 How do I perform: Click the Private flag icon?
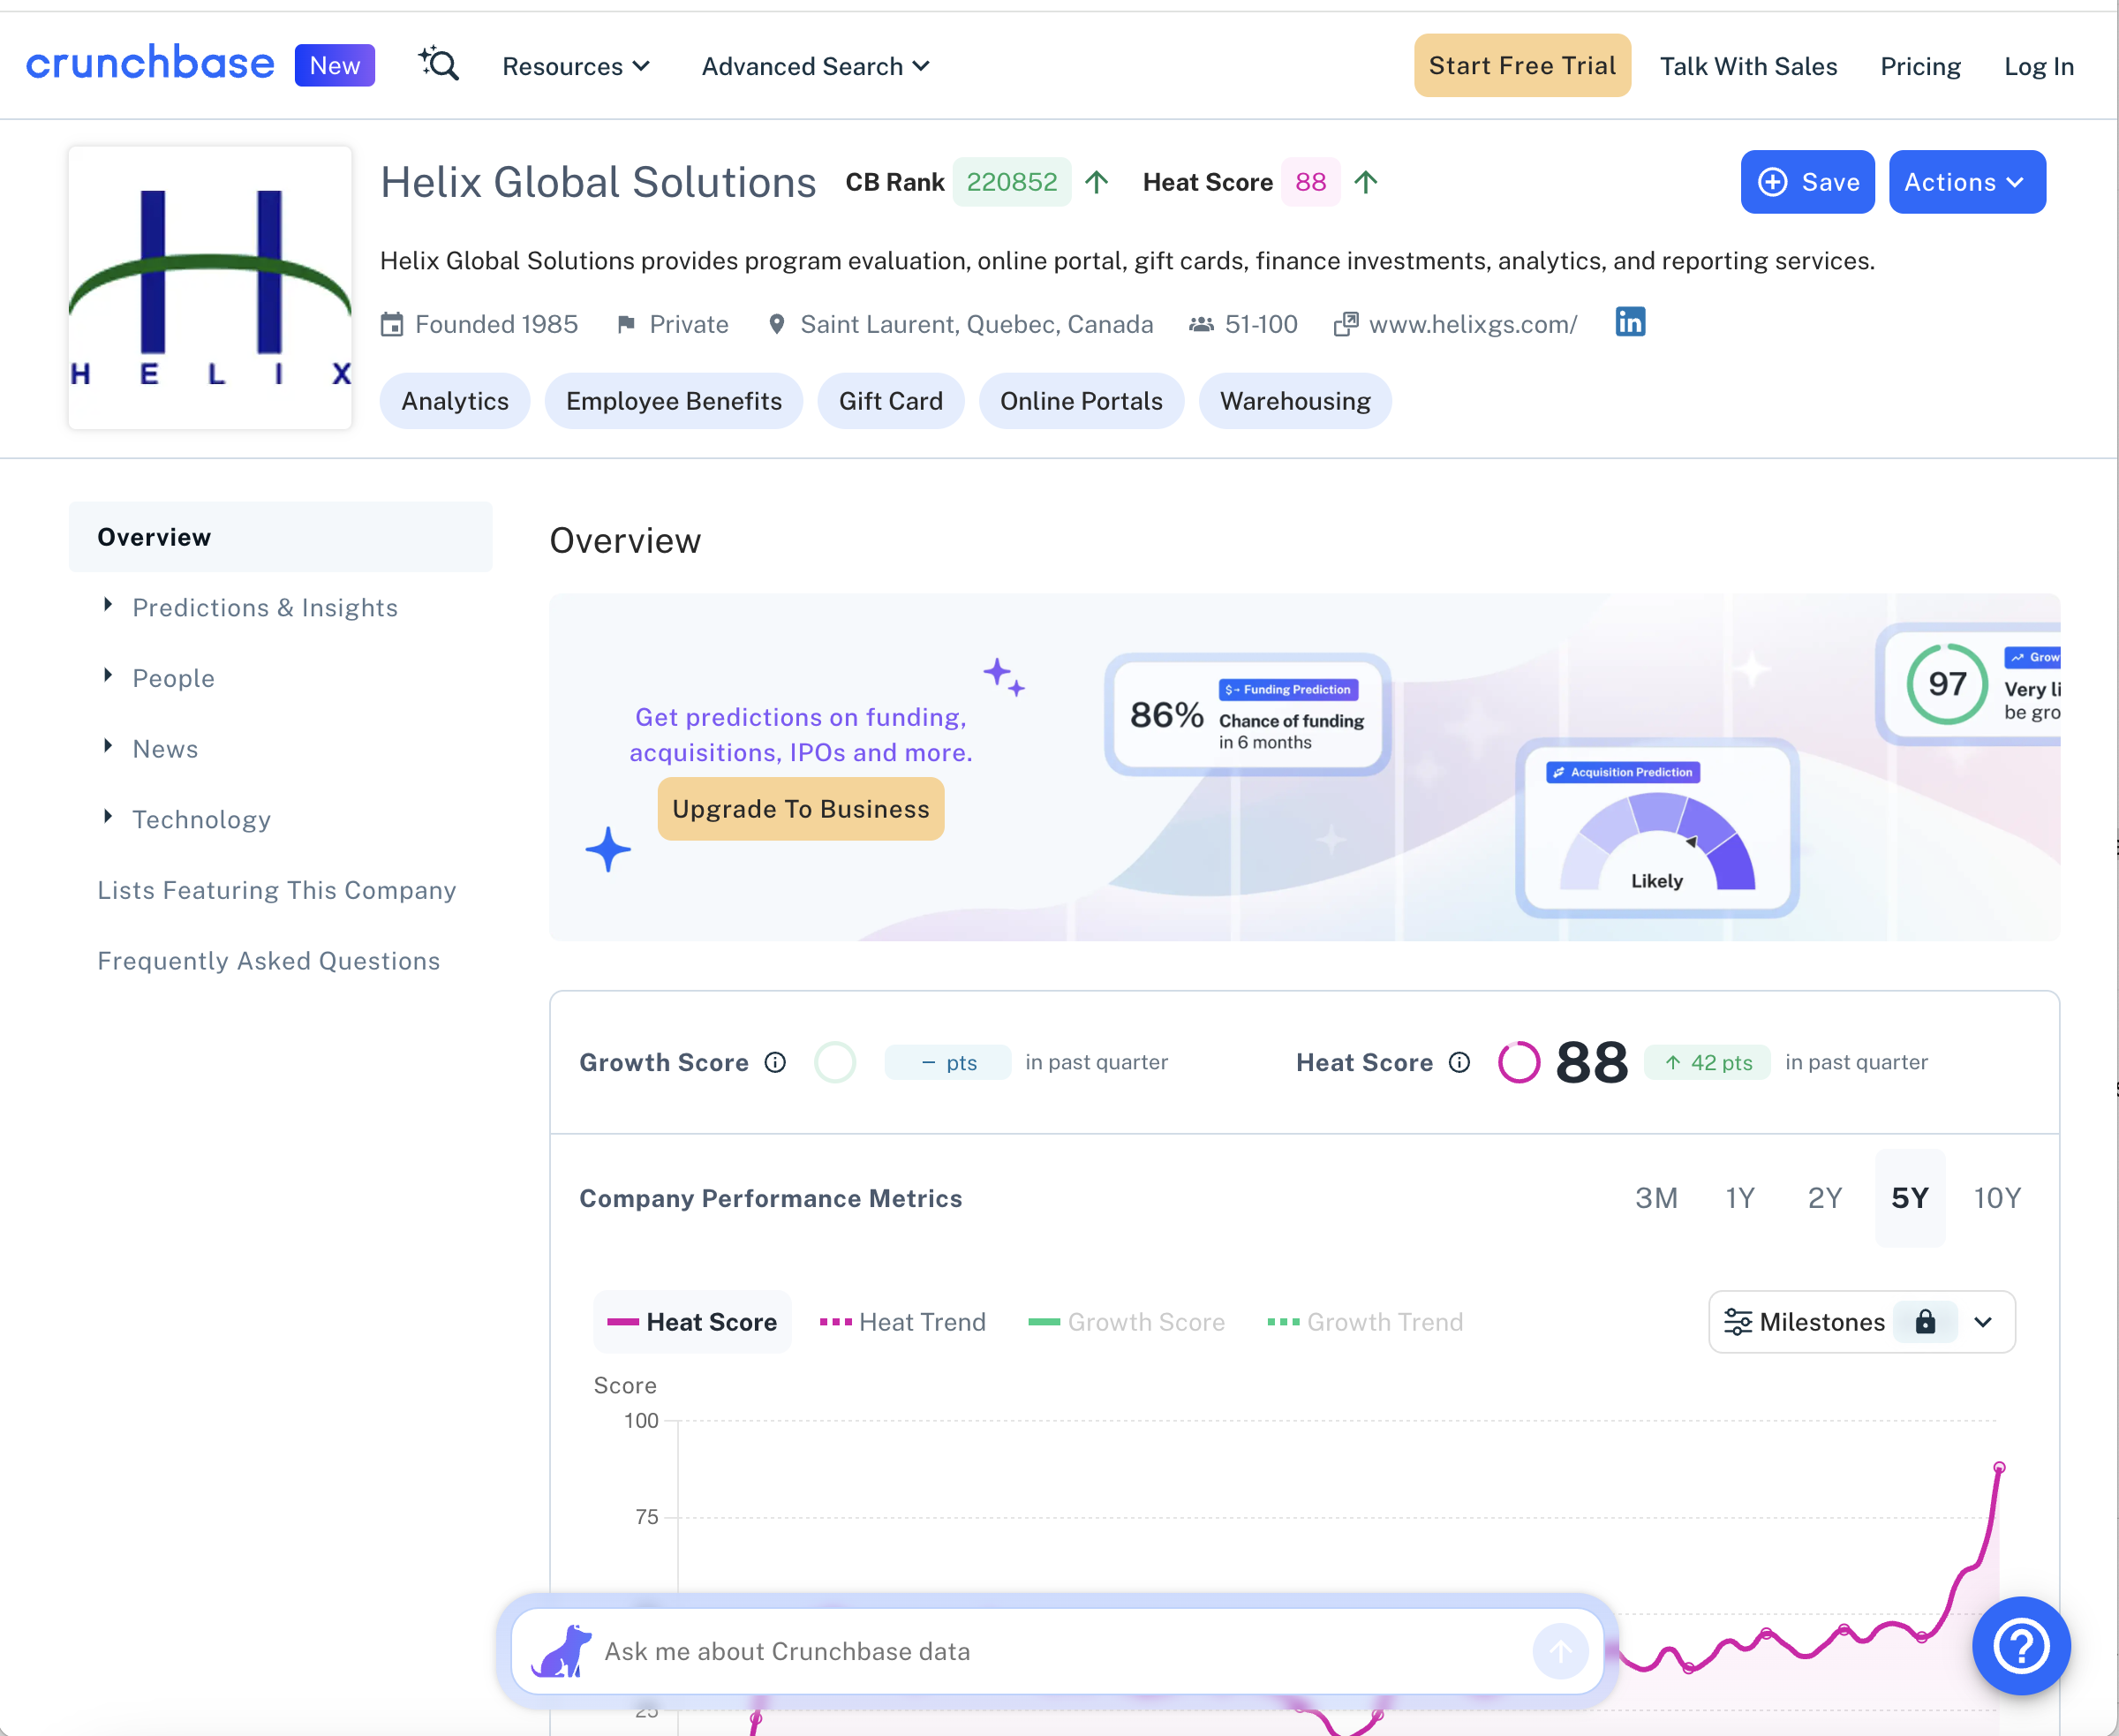(626, 325)
